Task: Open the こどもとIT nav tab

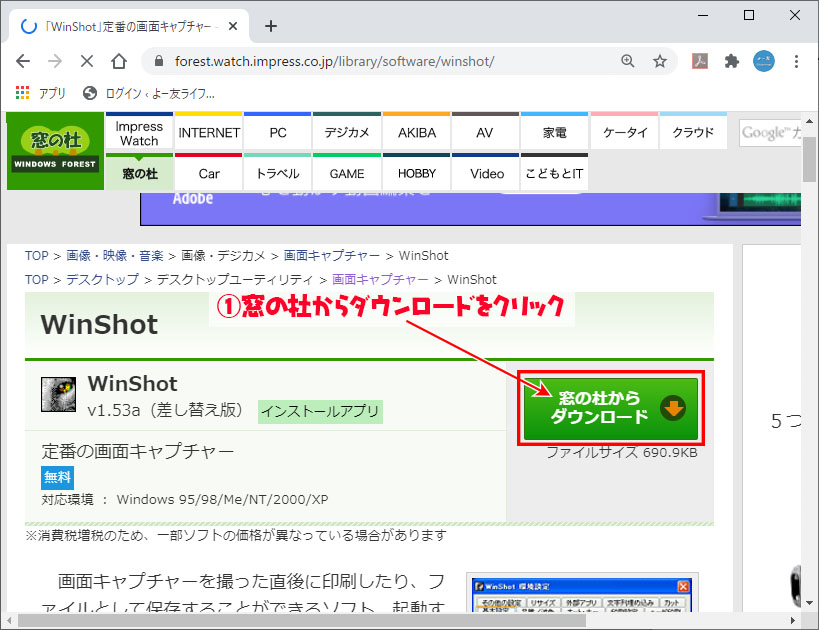Action: (554, 172)
